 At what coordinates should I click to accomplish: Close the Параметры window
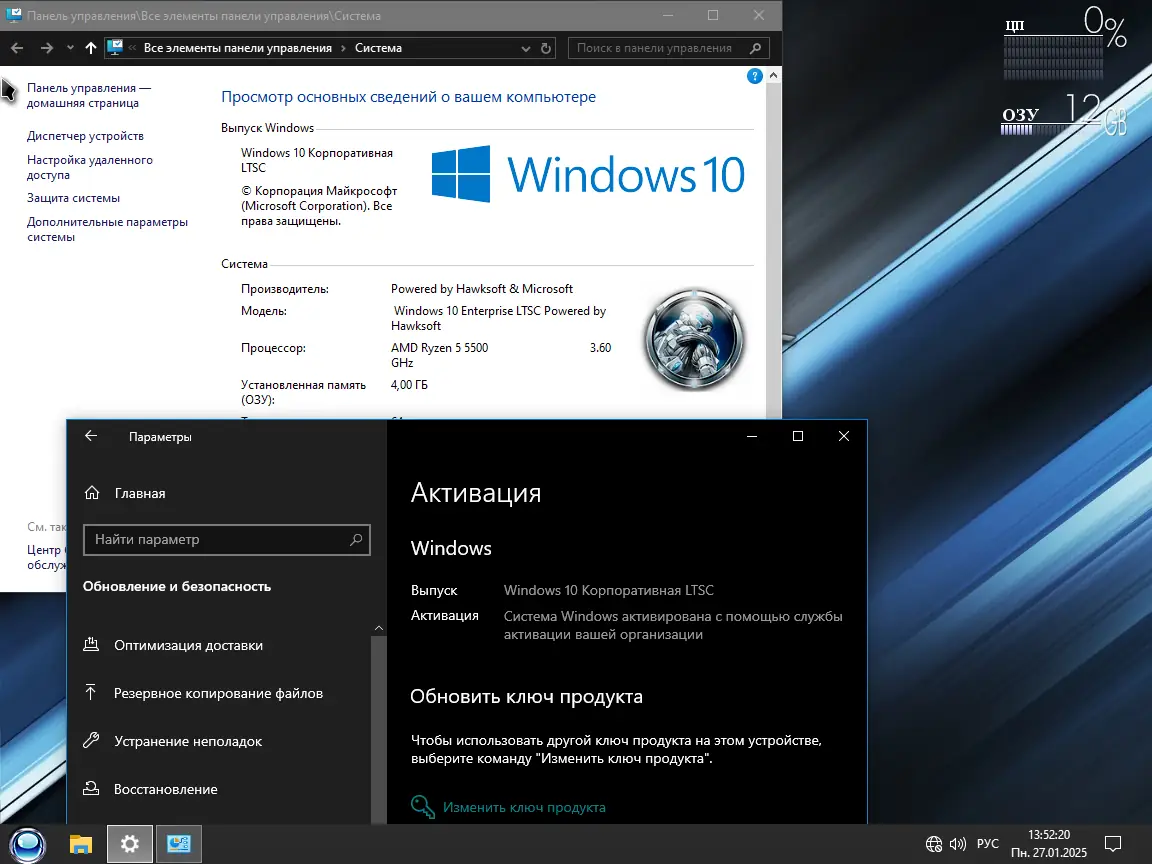[x=844, y=436]
